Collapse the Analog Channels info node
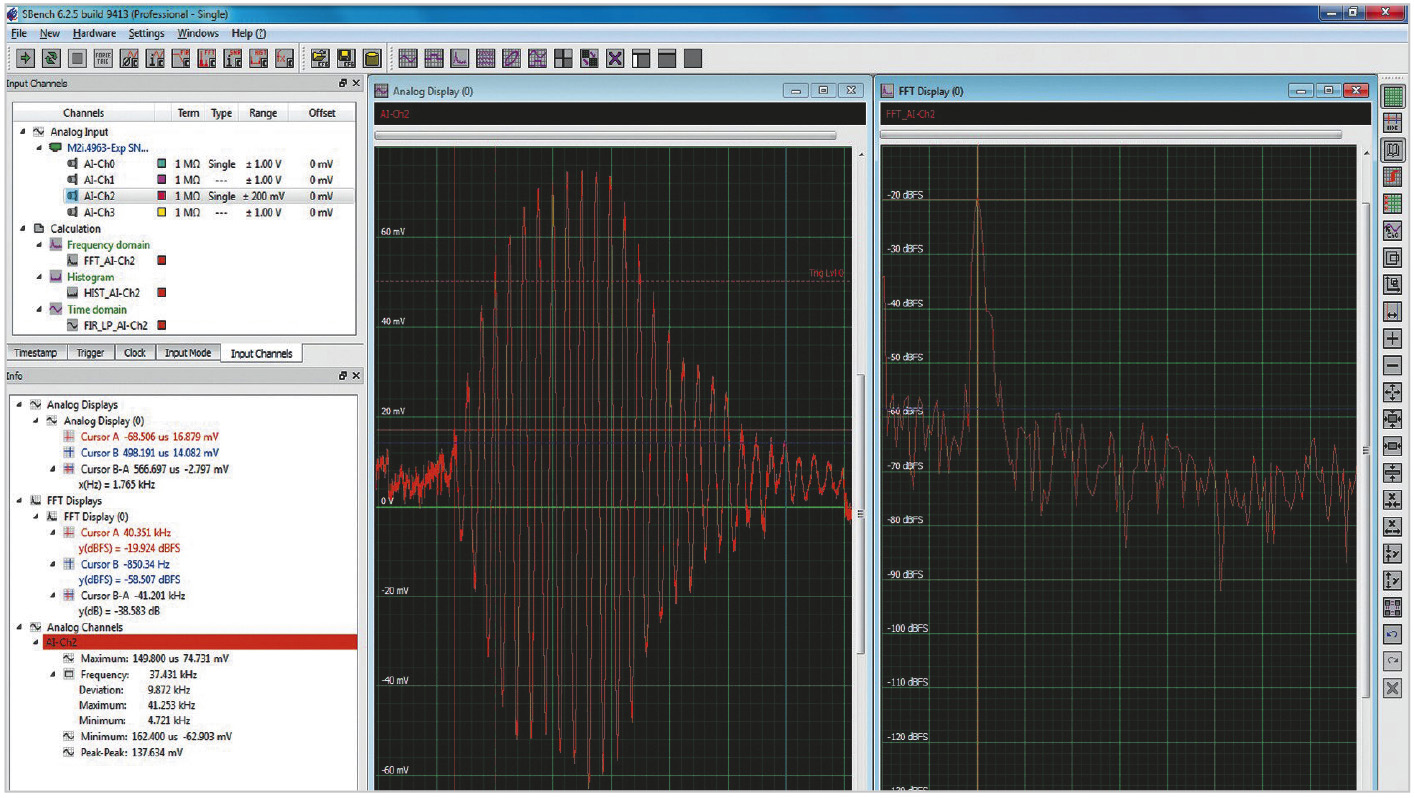 click(21, 627)
